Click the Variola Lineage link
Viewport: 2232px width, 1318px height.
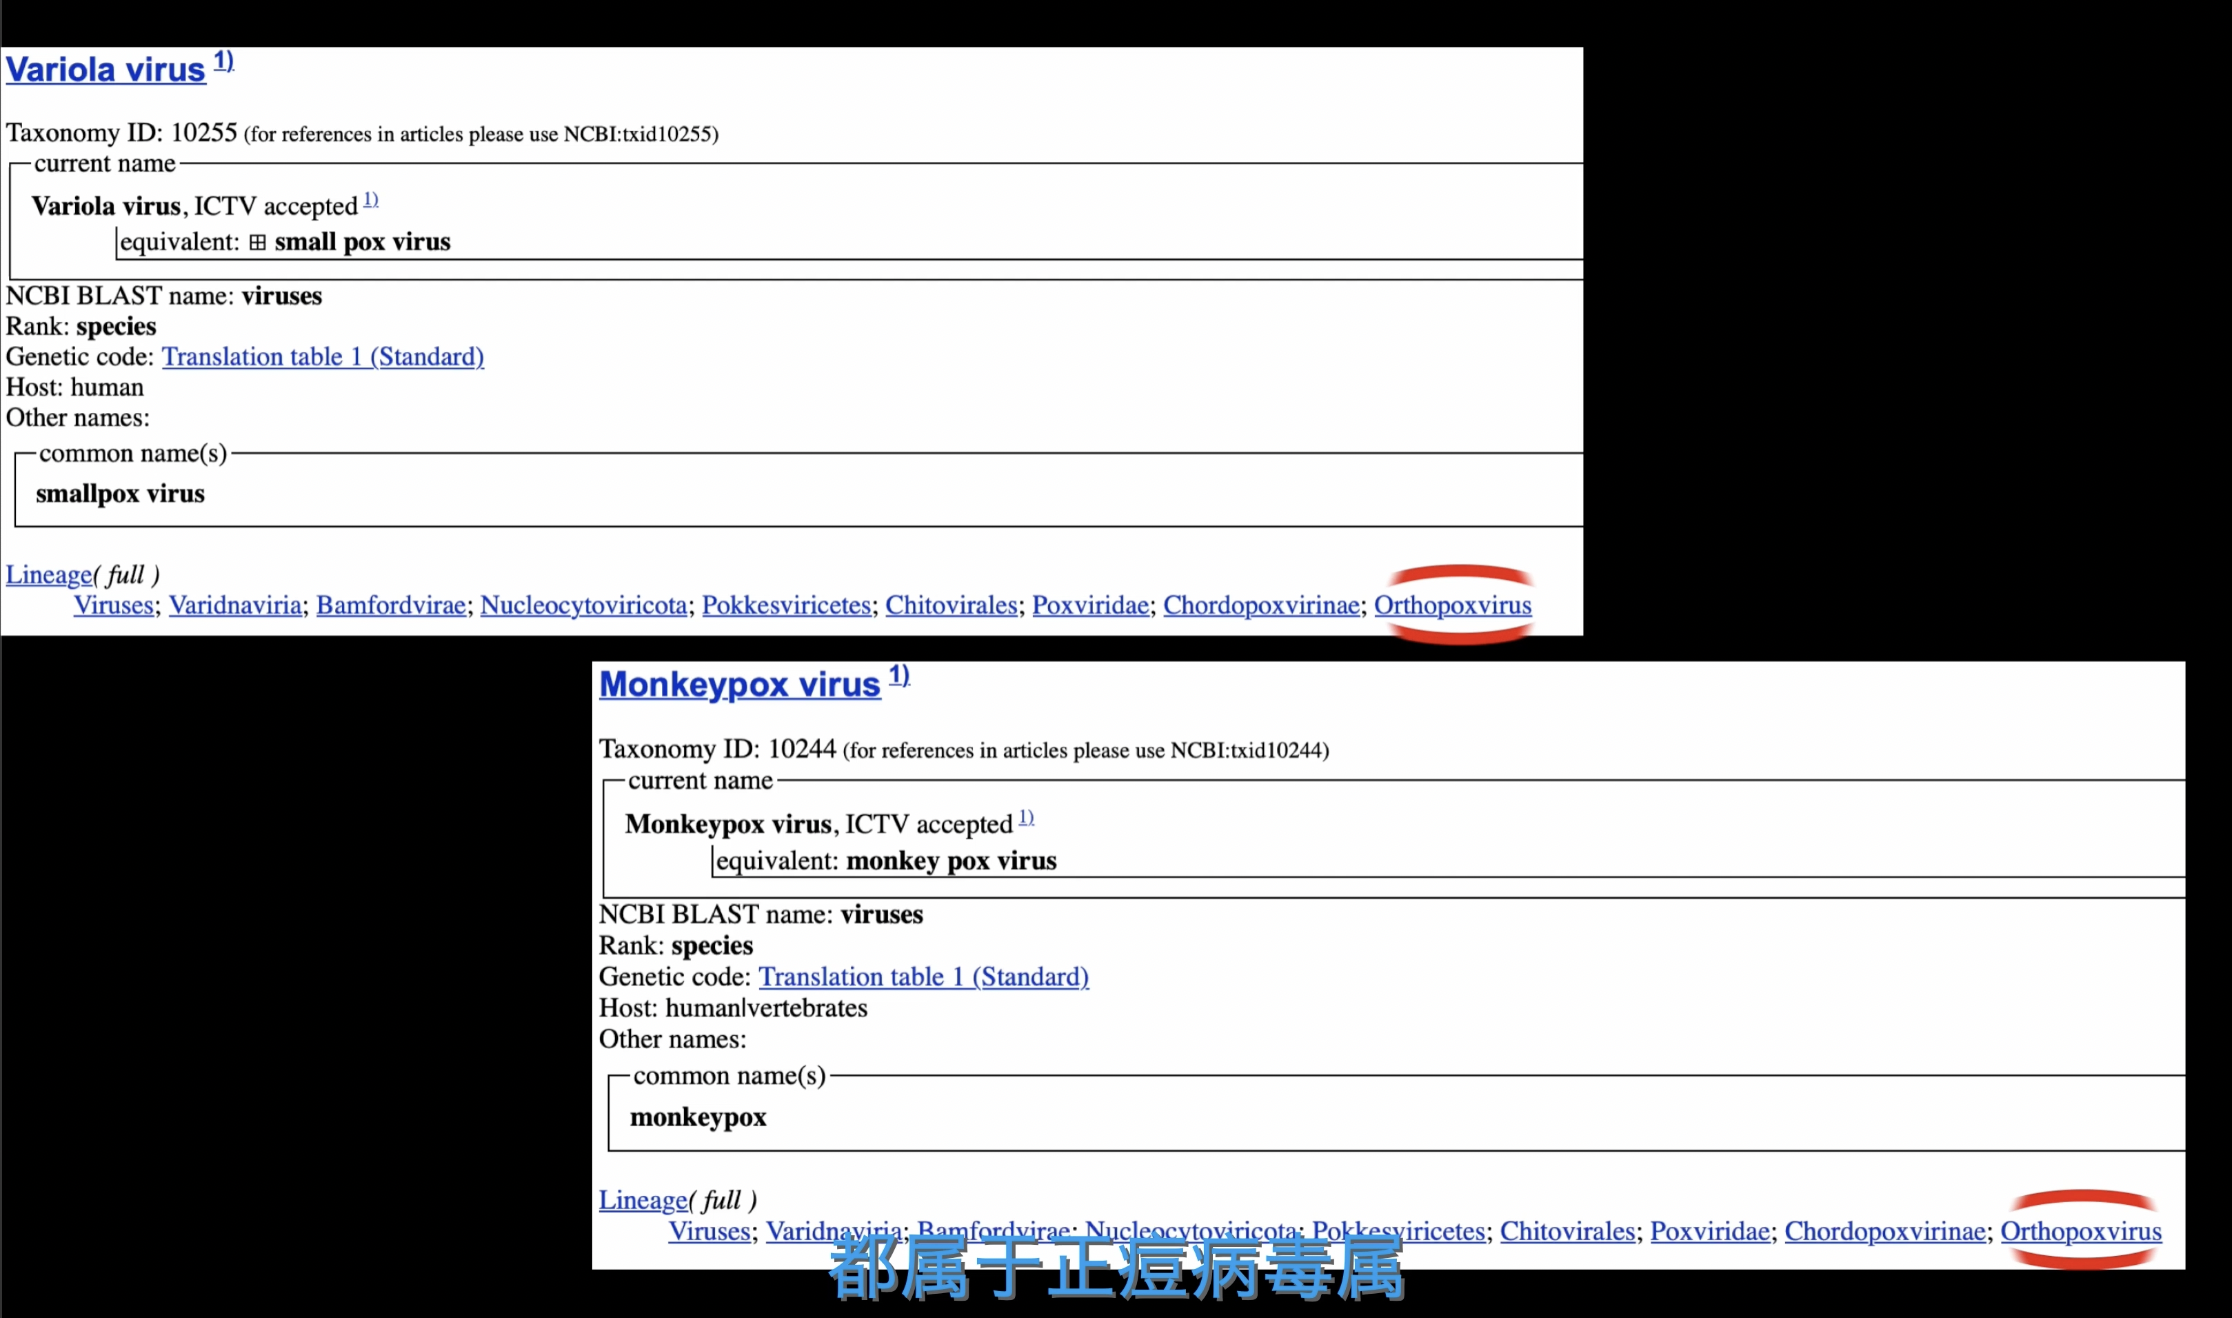click(x=48, y=575)
